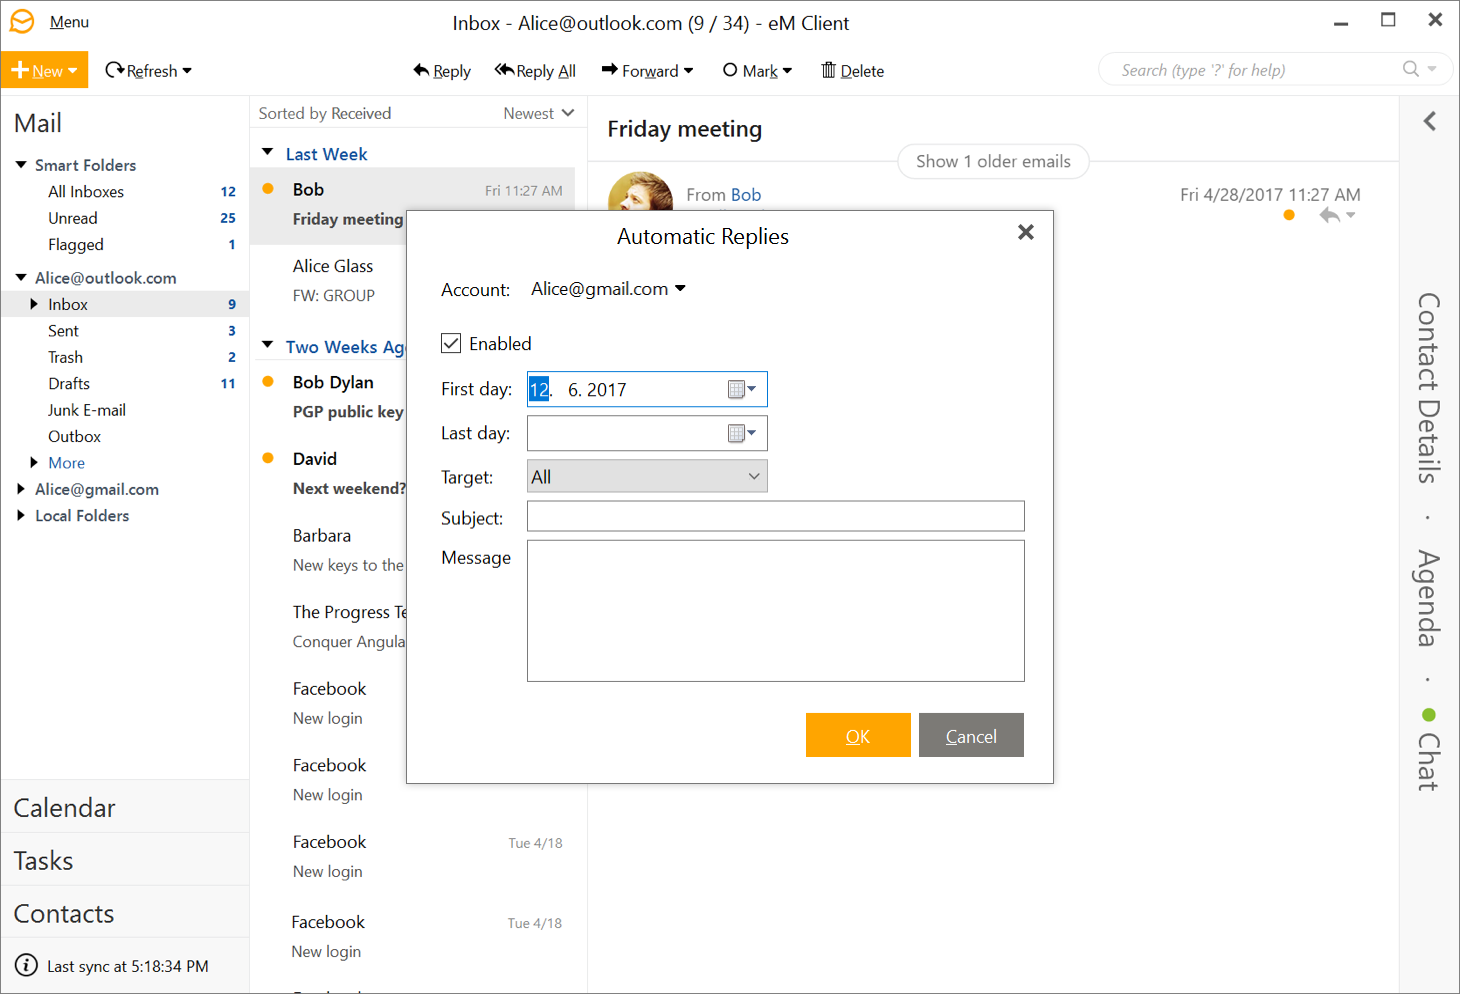Expand the Alice@gmail.com account
Viewport: 1460px width, 994px height.
pyautogui.click(x=21, y=489)
